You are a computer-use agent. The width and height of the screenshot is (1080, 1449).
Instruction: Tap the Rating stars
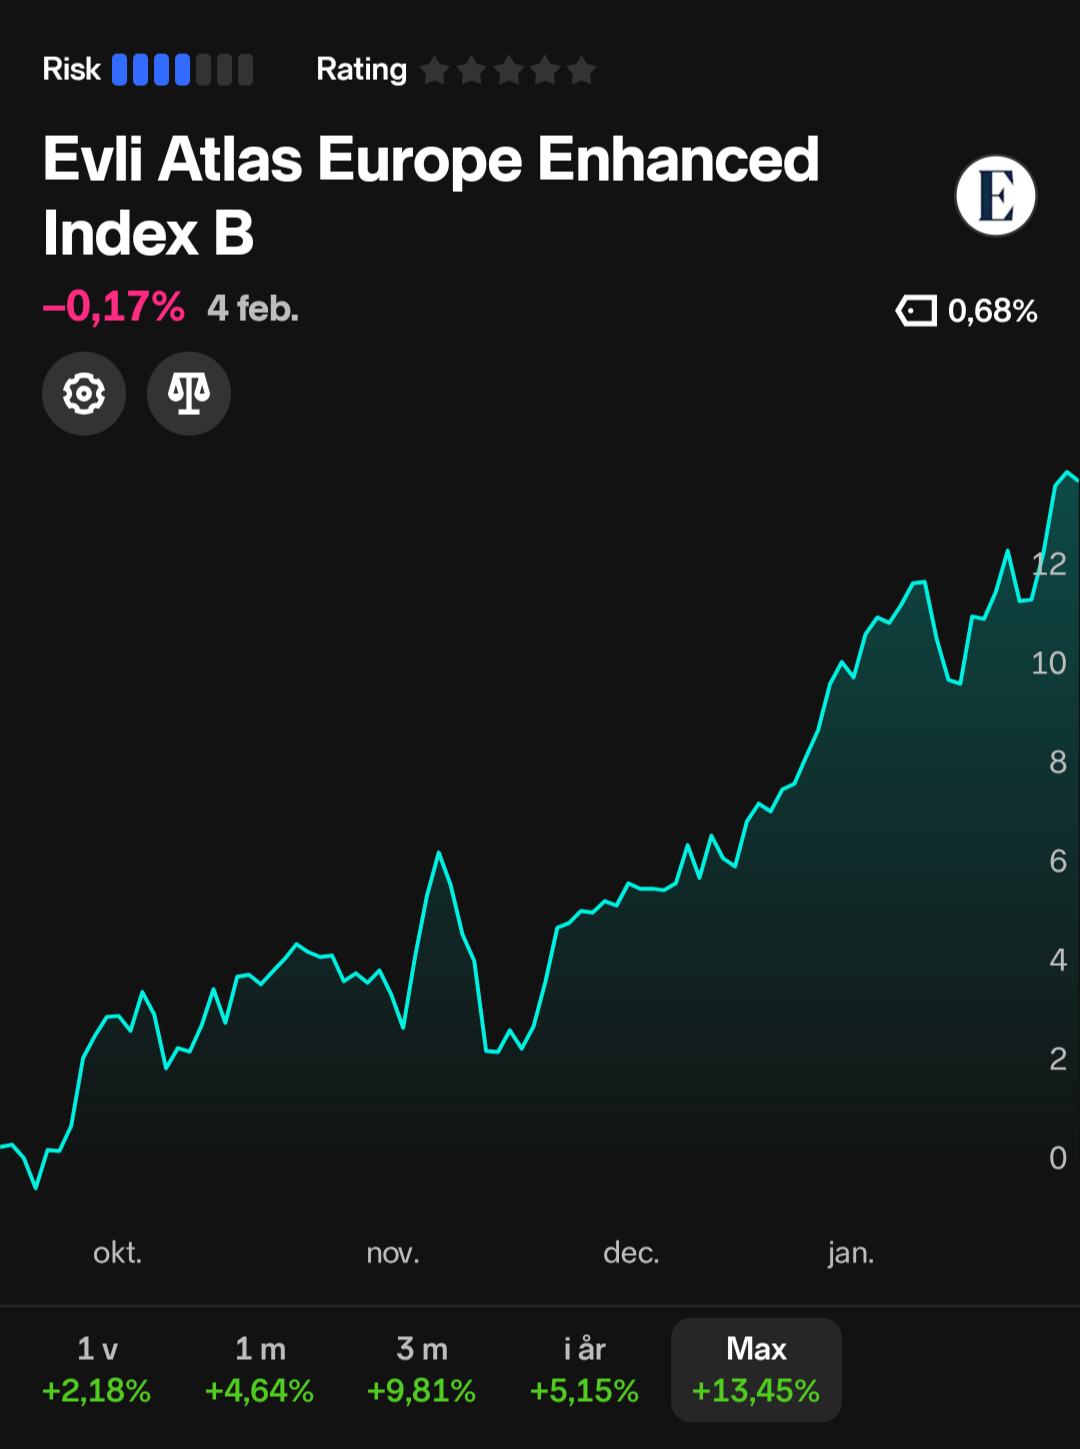click(508, 71)
